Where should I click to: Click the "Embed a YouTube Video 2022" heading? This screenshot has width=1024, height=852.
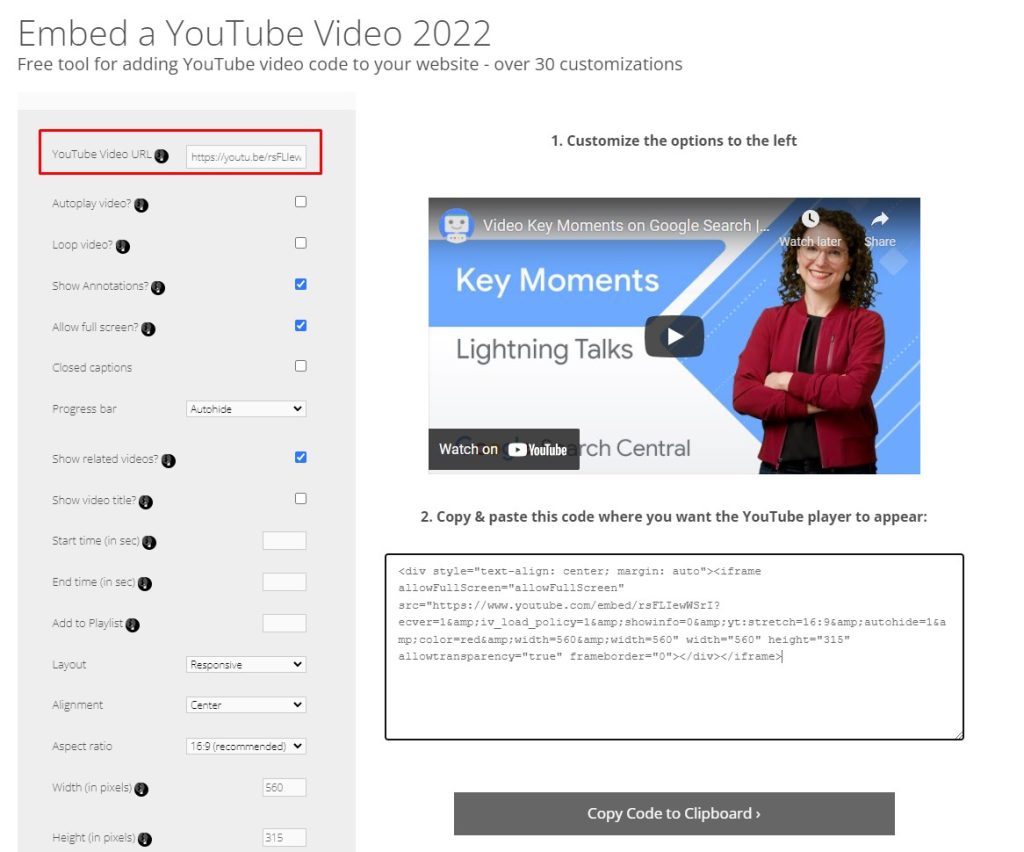tap(254, 33)
